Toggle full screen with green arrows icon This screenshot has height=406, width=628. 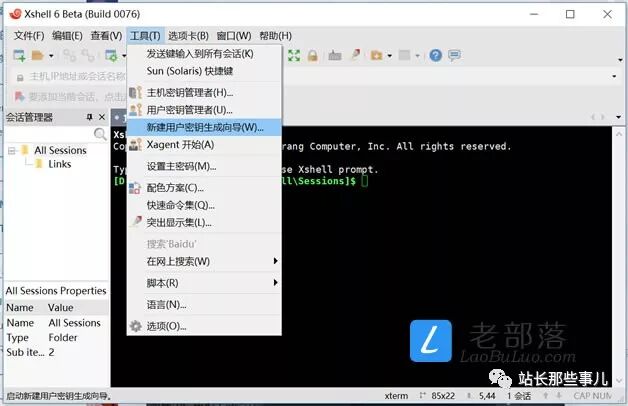(x=294, y=56)
